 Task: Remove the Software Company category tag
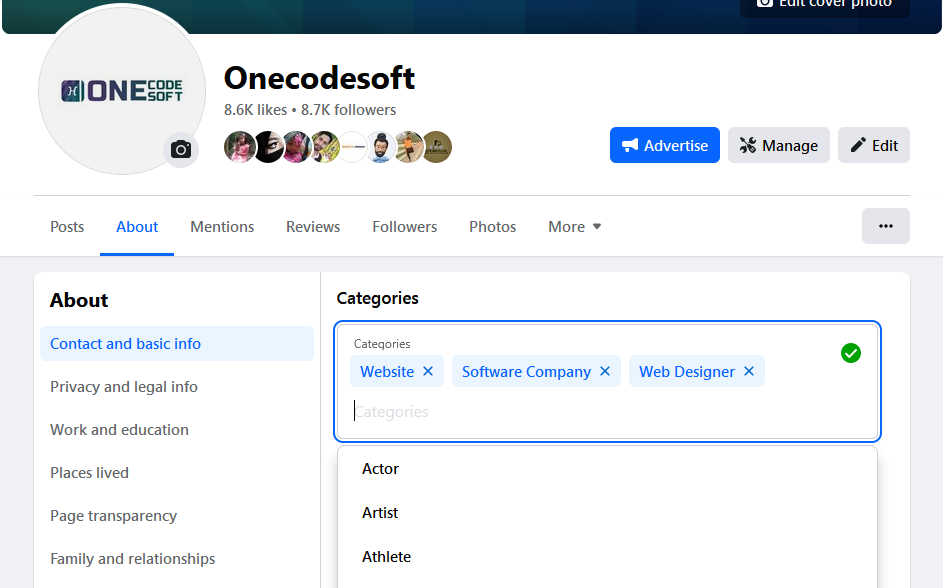pos(604,371)
